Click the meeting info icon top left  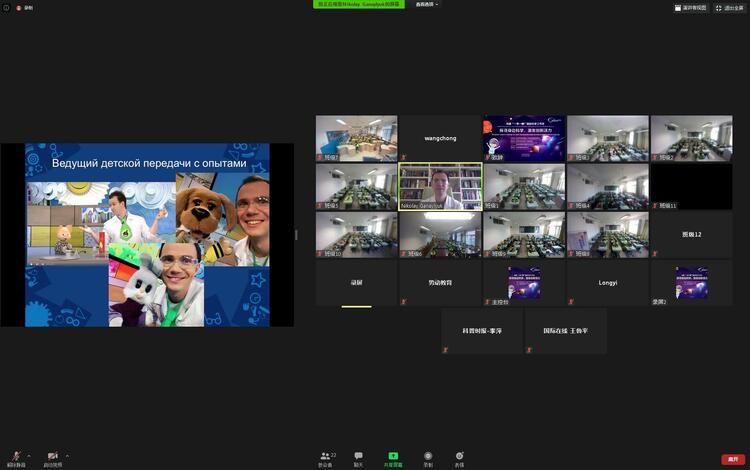pos(6,7)
